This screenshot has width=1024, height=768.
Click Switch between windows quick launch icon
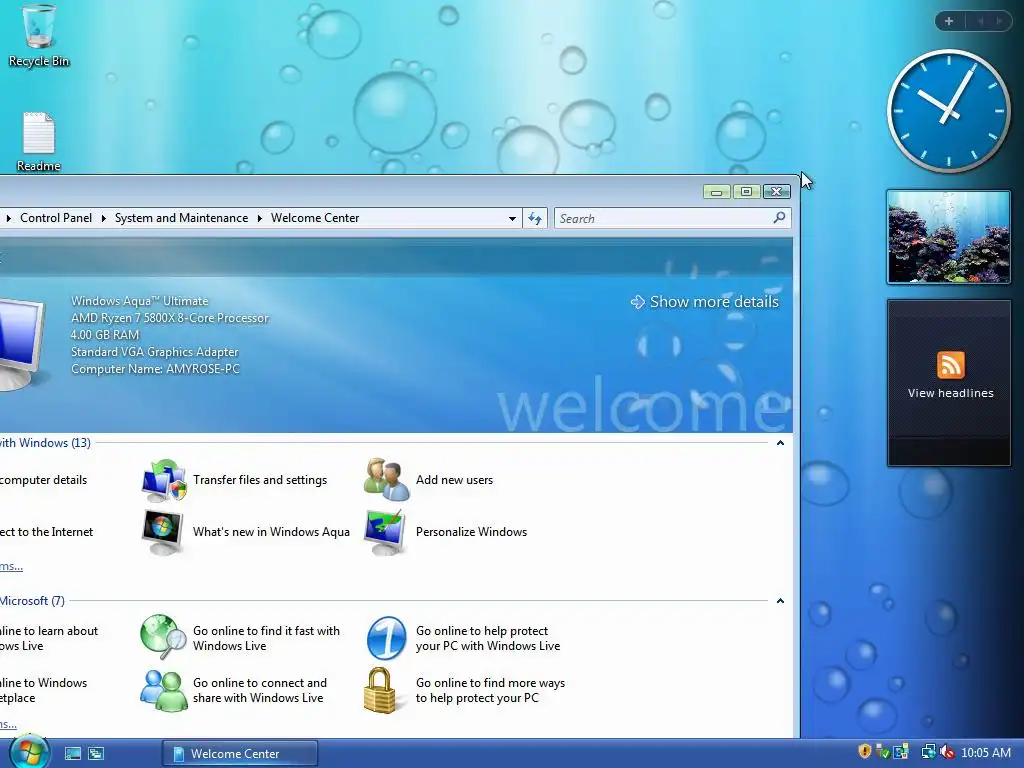[96, 754]
